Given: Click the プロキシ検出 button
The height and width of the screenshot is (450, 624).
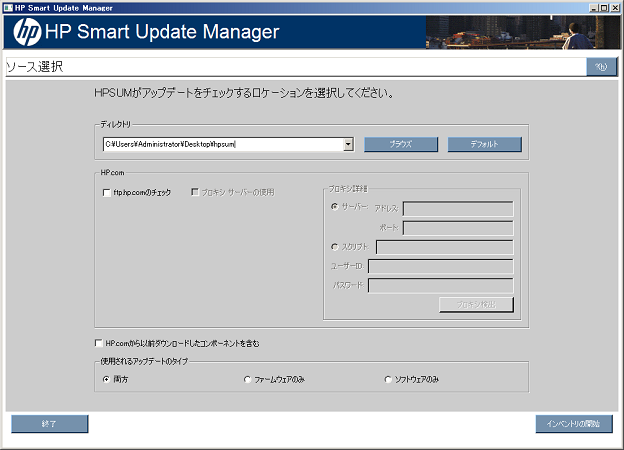Looking at the screenshot, I should pos(476,304).
